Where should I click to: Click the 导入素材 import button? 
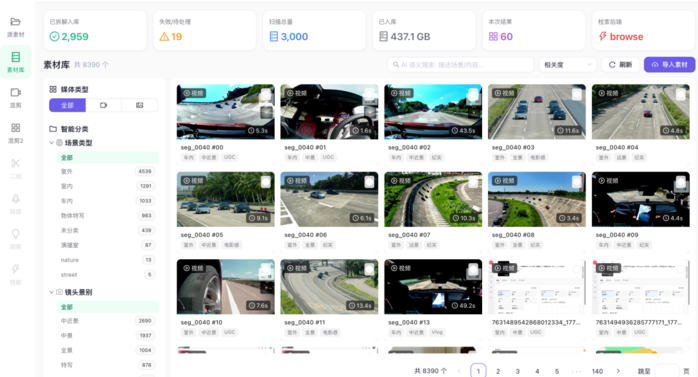coord(670,65)
